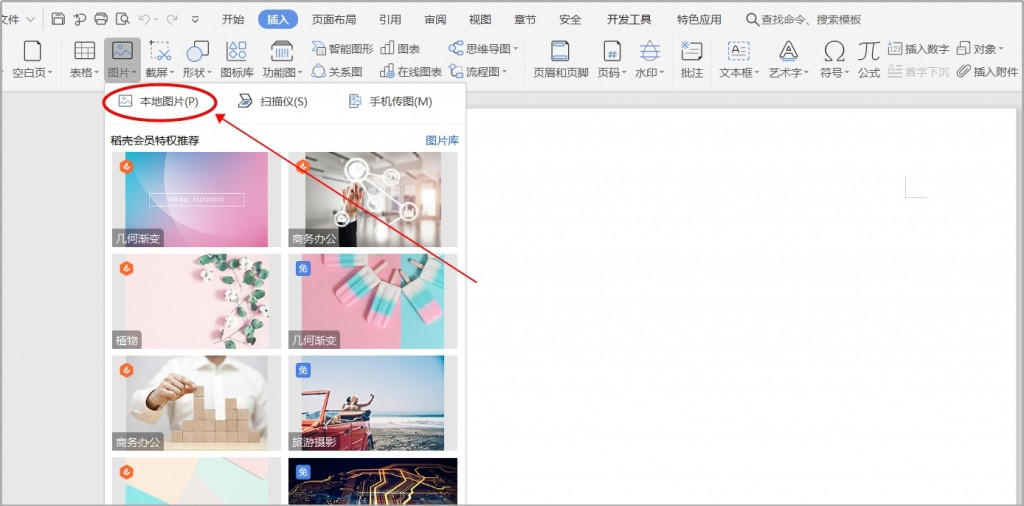Click 插入附件 insert attachment
This screenshot has width=1024, height=506.
[987, 72]
